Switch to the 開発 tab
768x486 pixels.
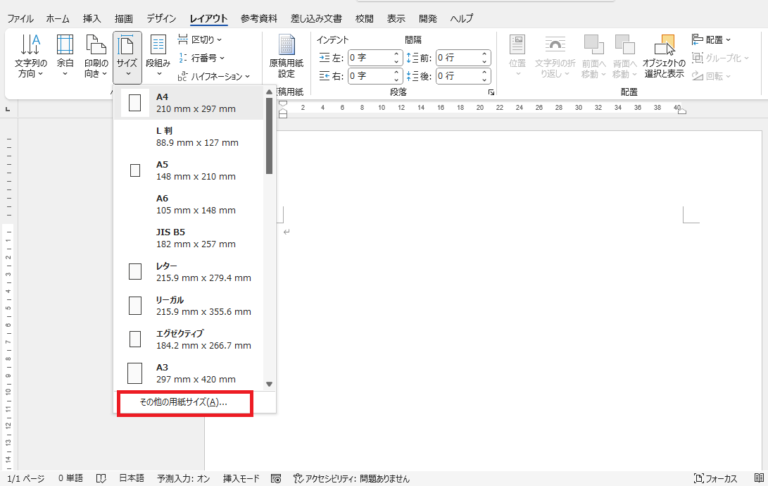(428, 19)
